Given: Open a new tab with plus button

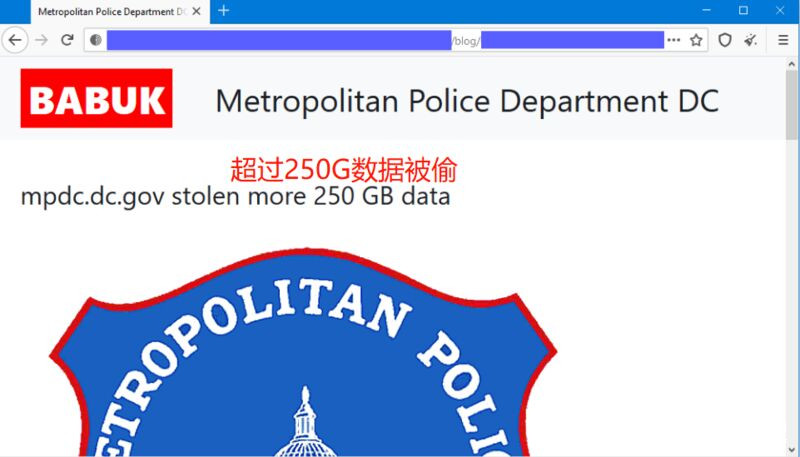Looking at the screenshot, I should [223, 11].
